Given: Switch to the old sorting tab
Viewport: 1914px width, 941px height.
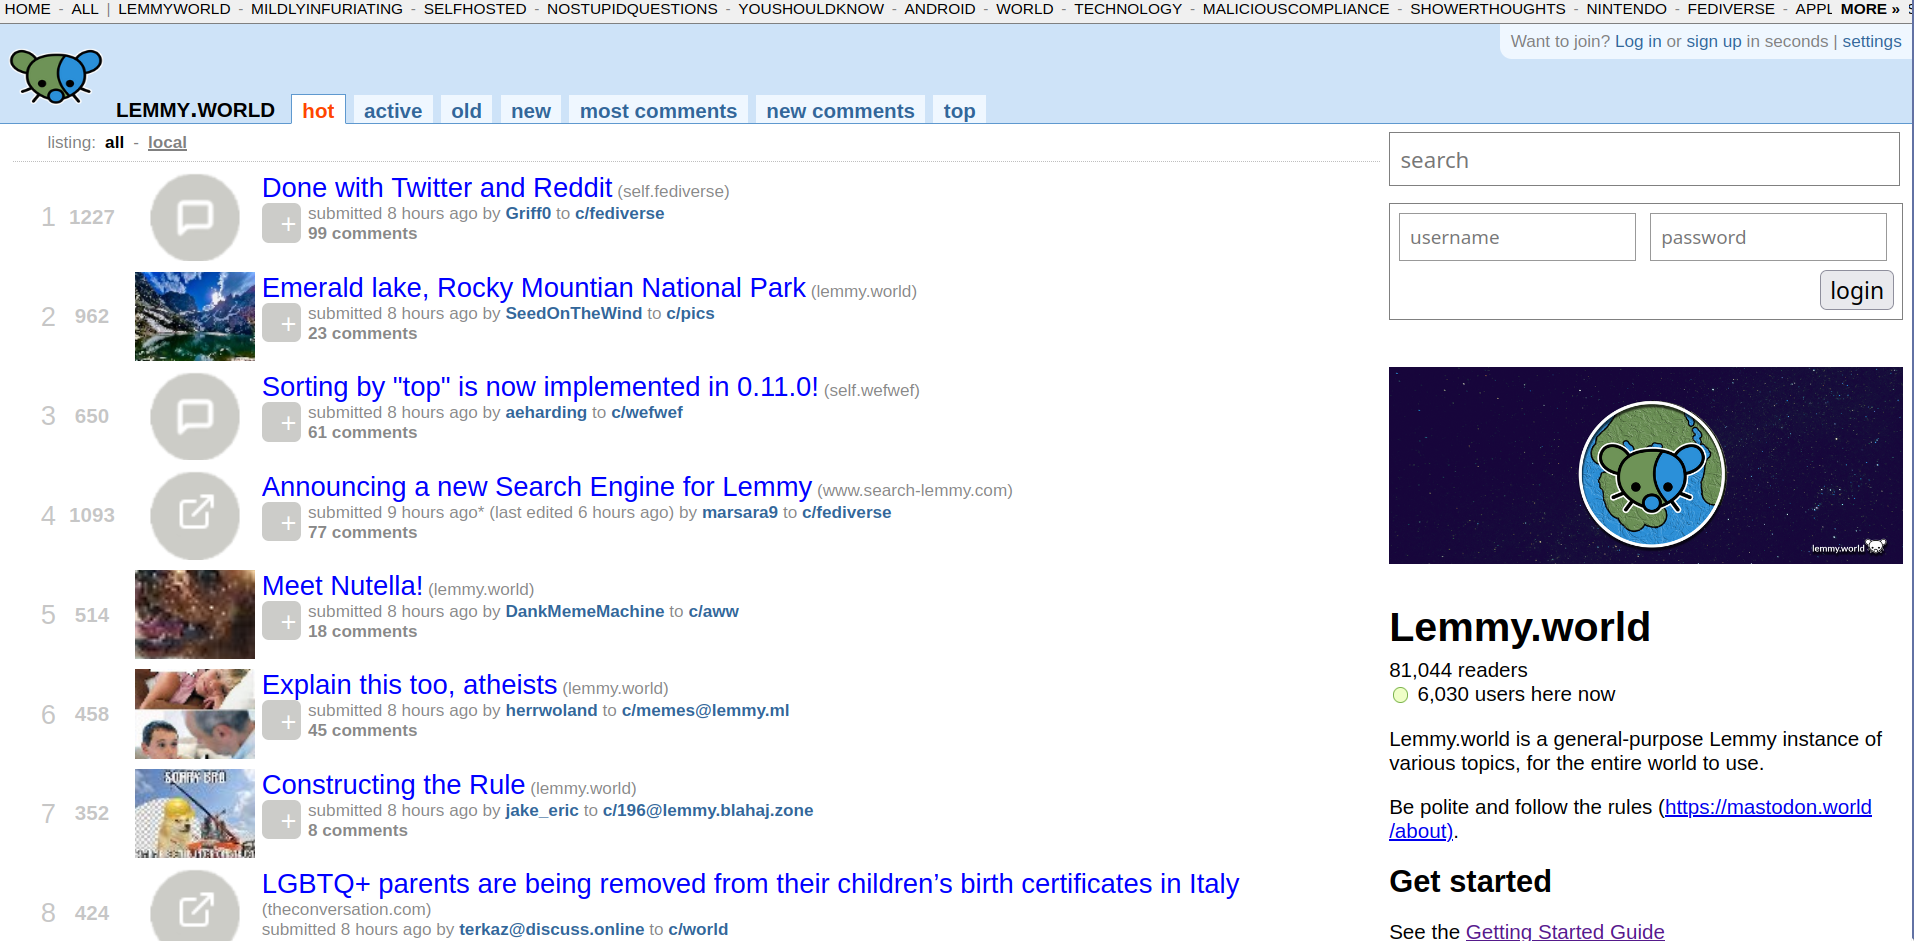Looking at the screenshot, I should click(466, 111).
